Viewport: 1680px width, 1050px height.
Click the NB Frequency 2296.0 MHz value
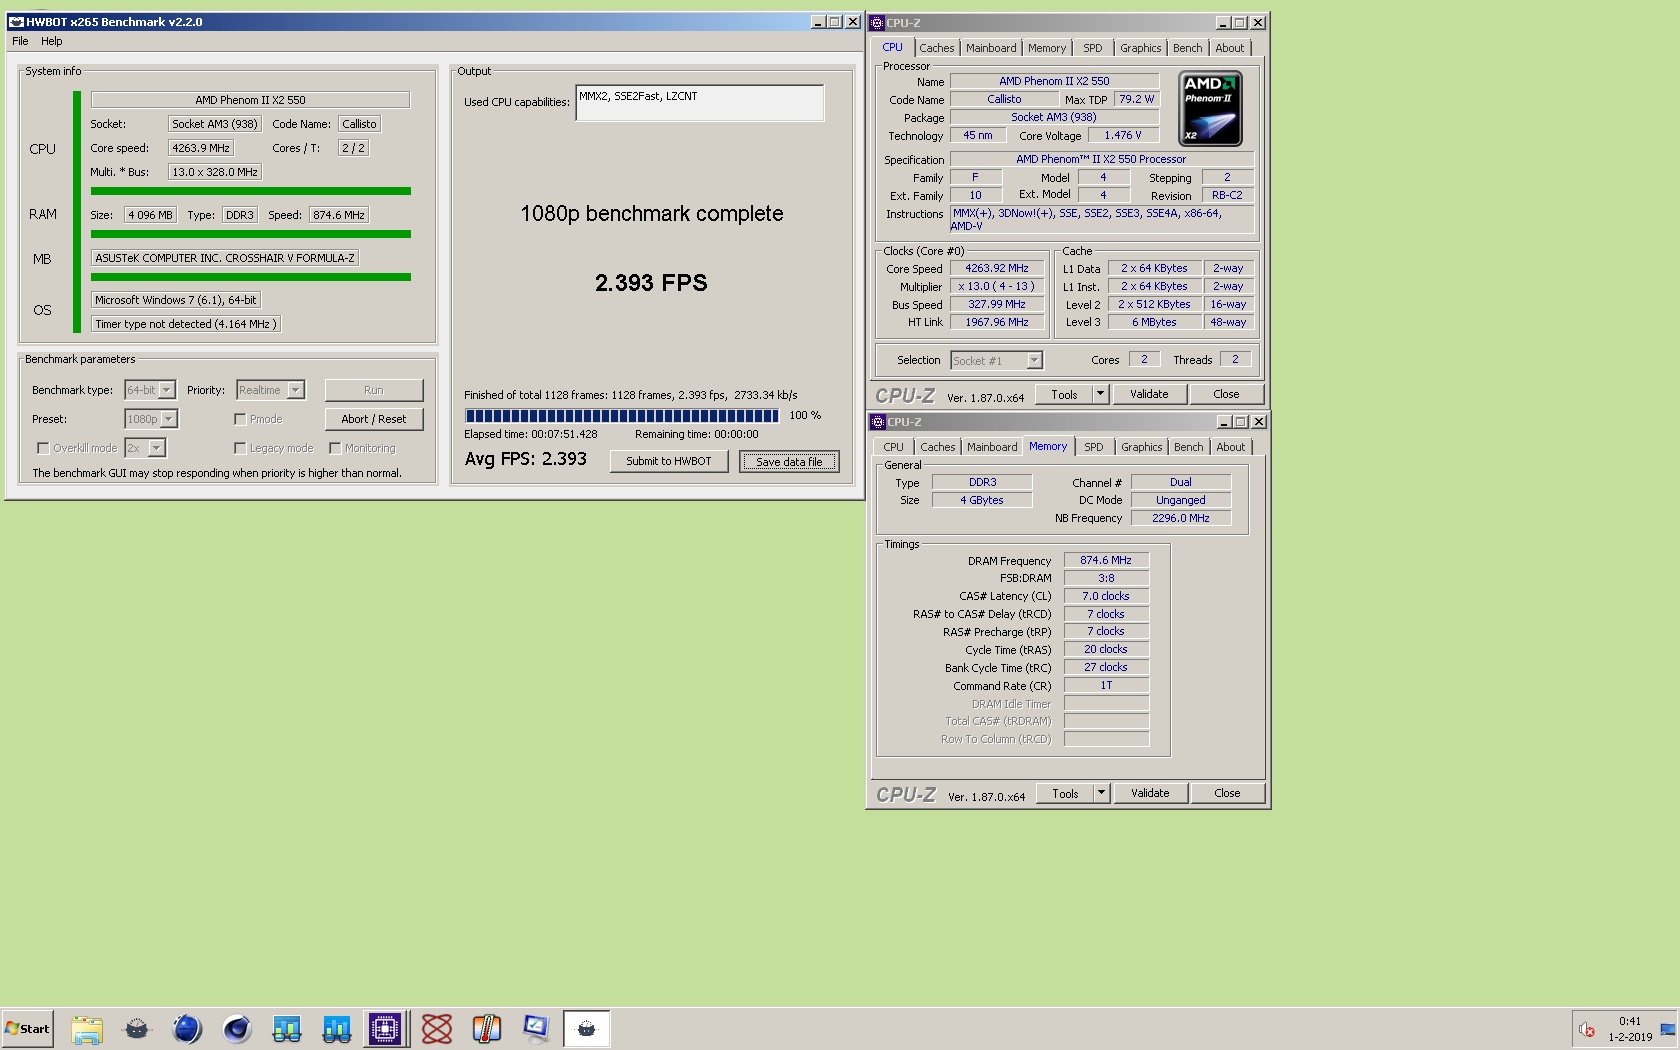[x=1181, y=518]
